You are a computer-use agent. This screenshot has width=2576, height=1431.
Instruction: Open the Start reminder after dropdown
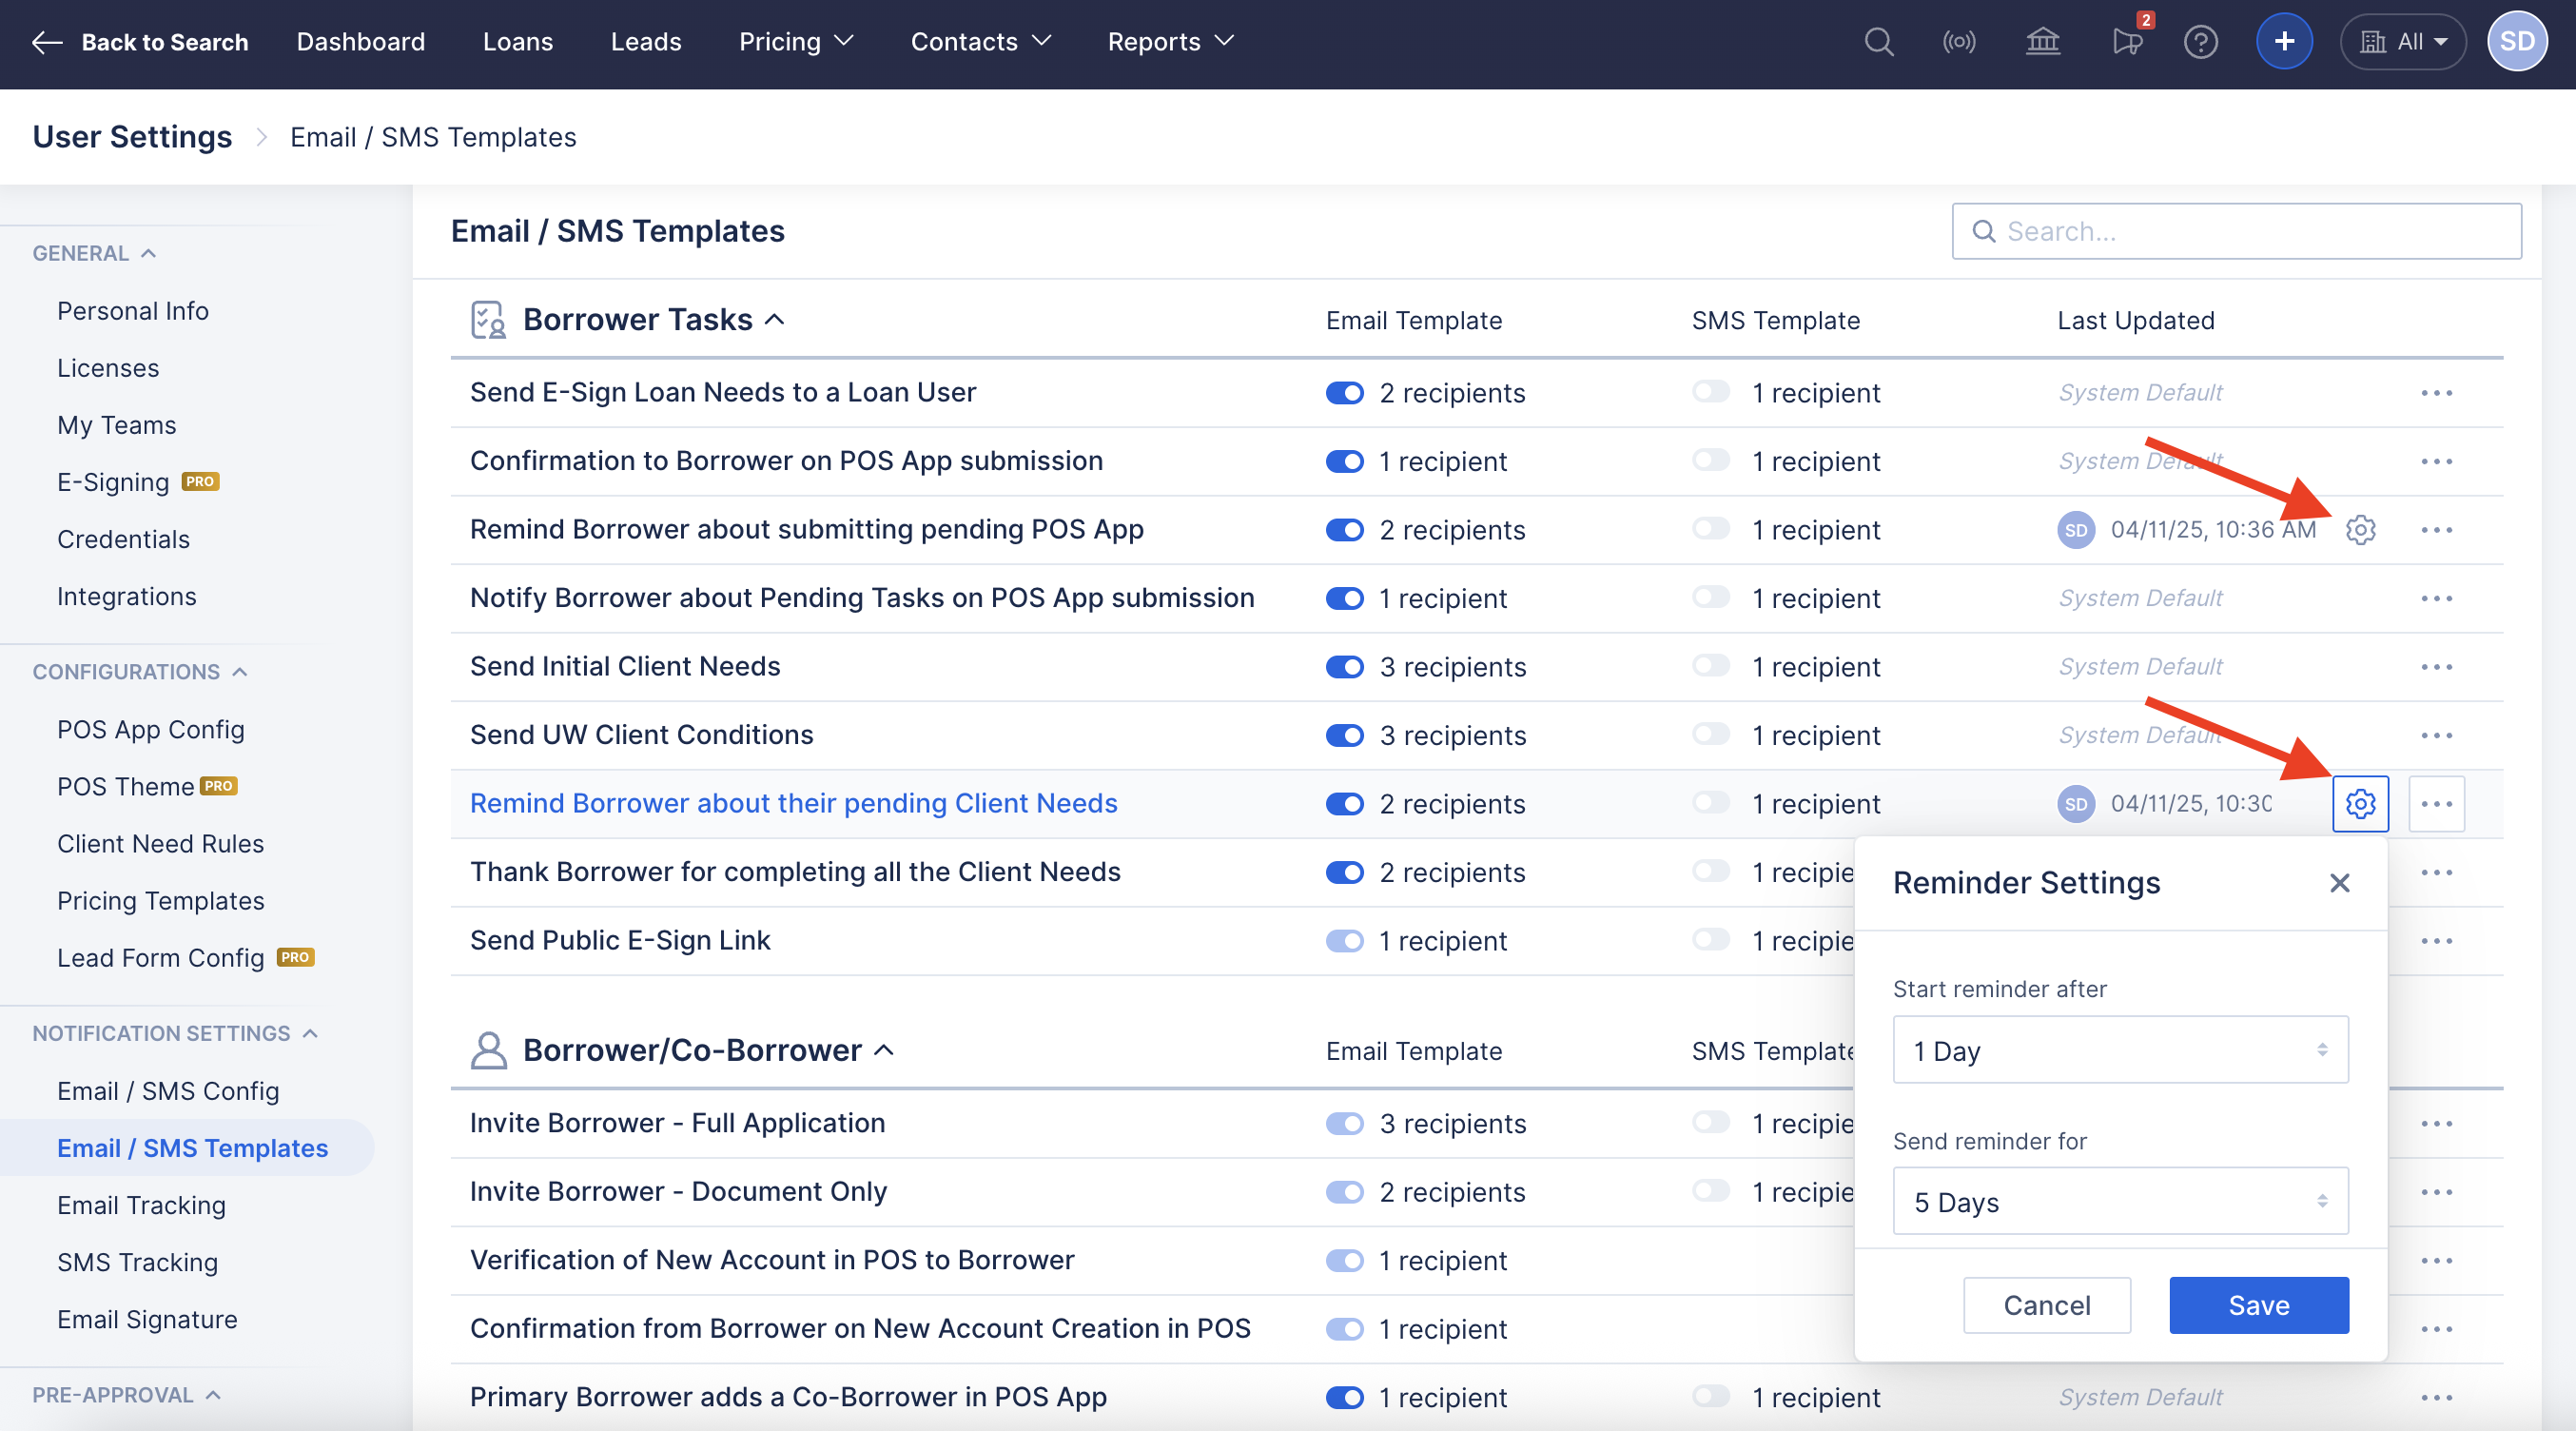click(x=2120, y=1050)
